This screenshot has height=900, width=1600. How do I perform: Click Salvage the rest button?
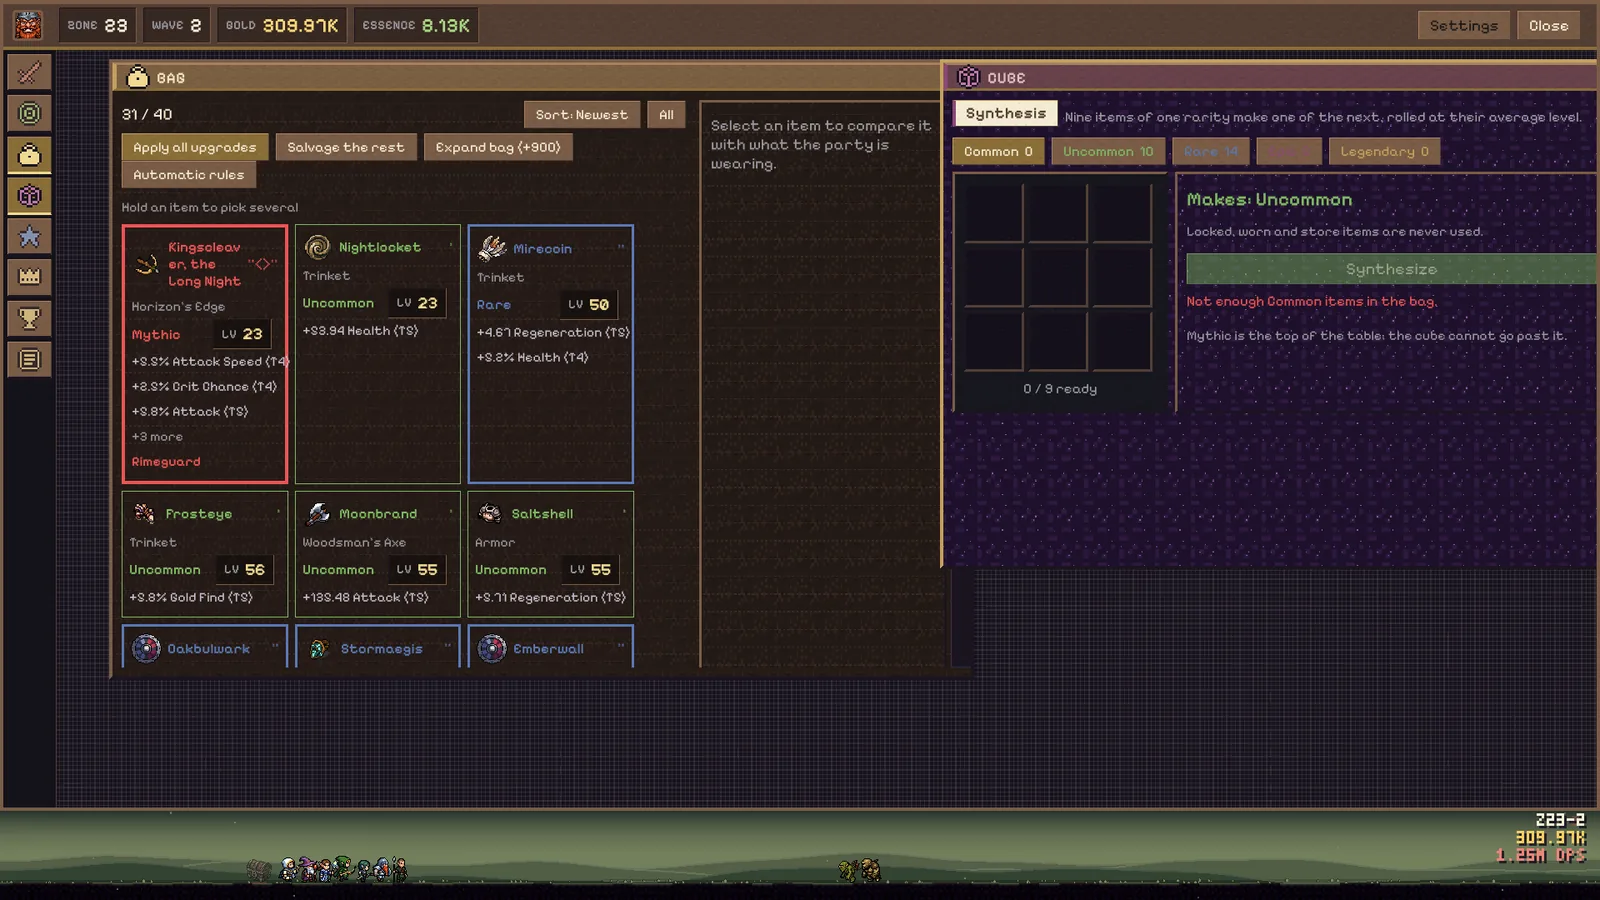346,147
